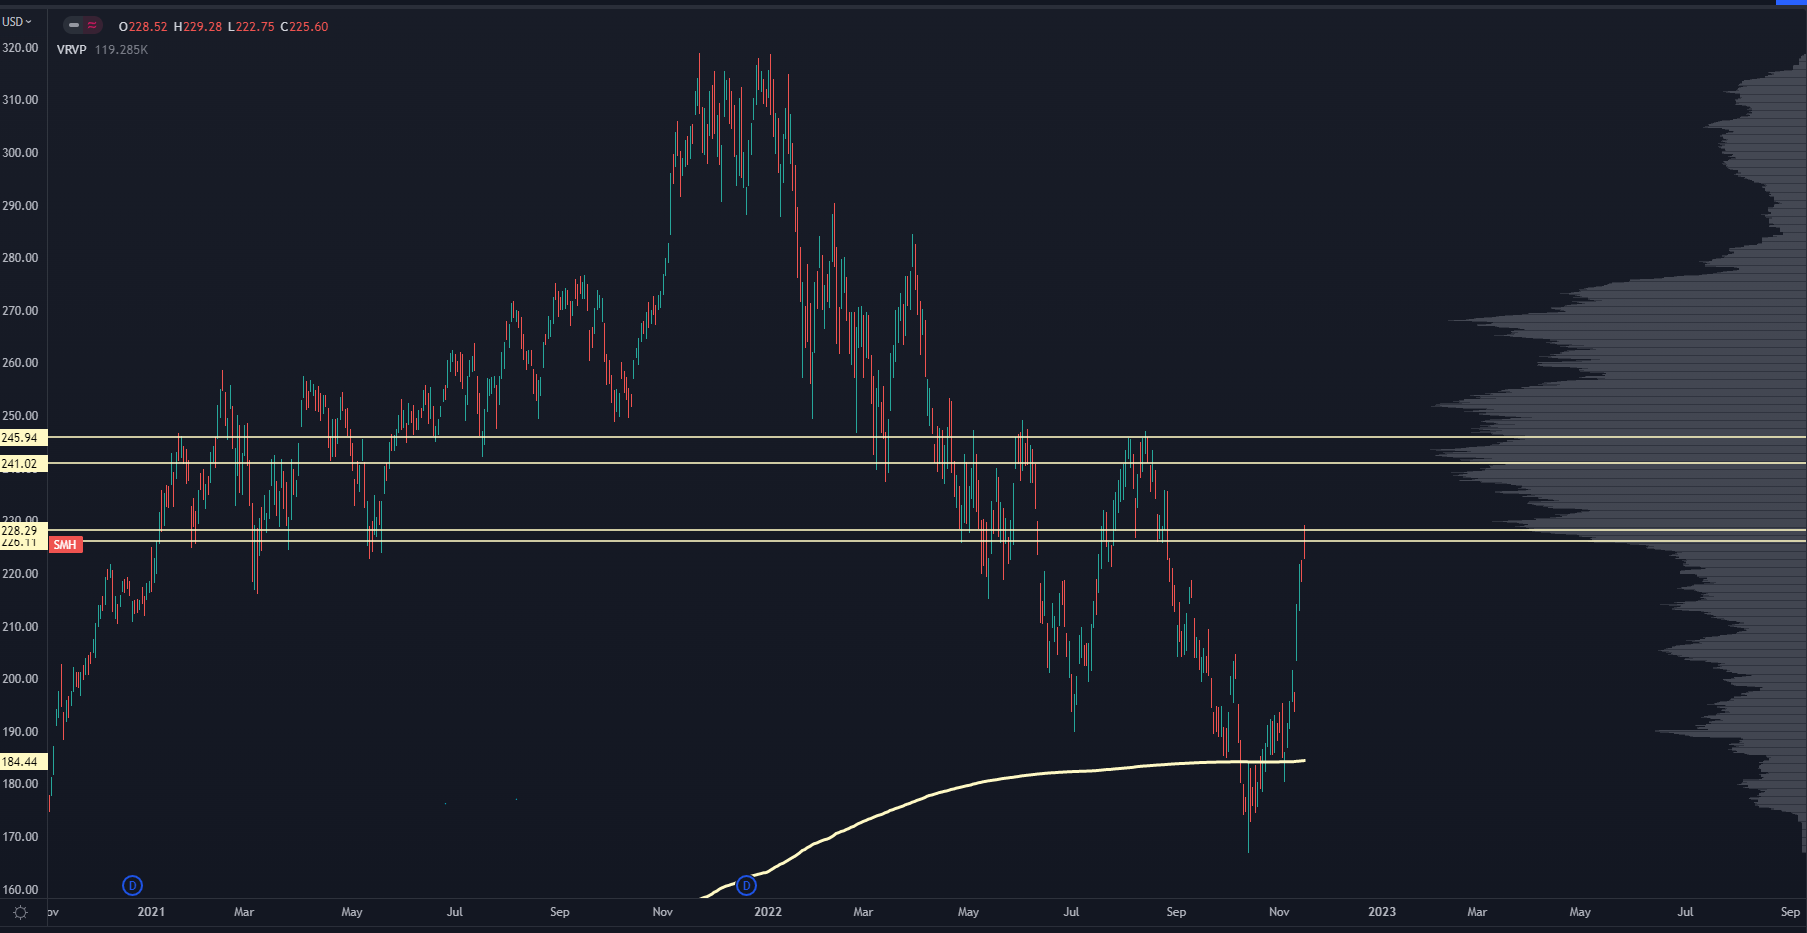Select the red SMH price label

click(x=65, y=545)
